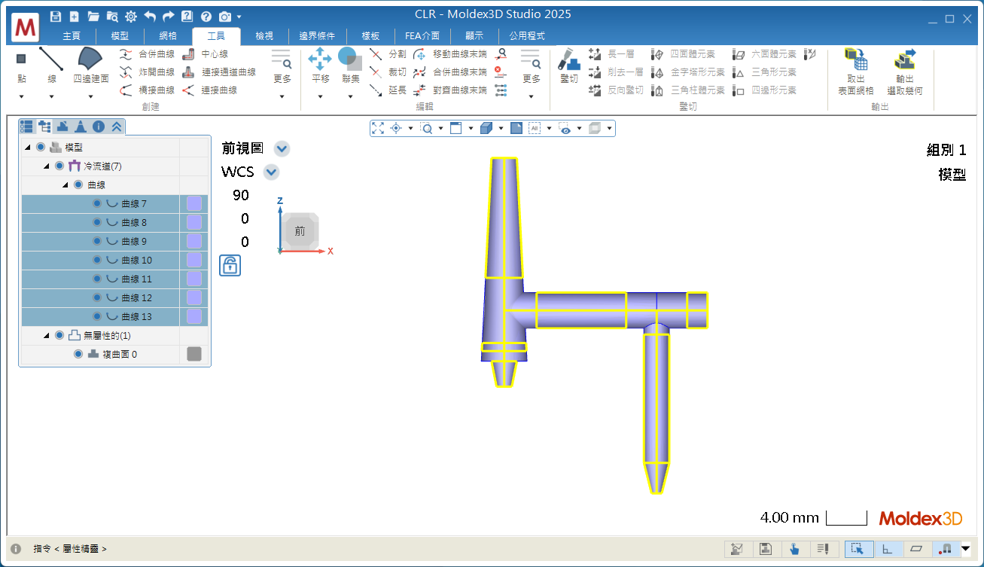The image size is (984, 567).
Task: Hide the 複曲面 0 item
Action: pyautogui.click(x=78, y=354)
